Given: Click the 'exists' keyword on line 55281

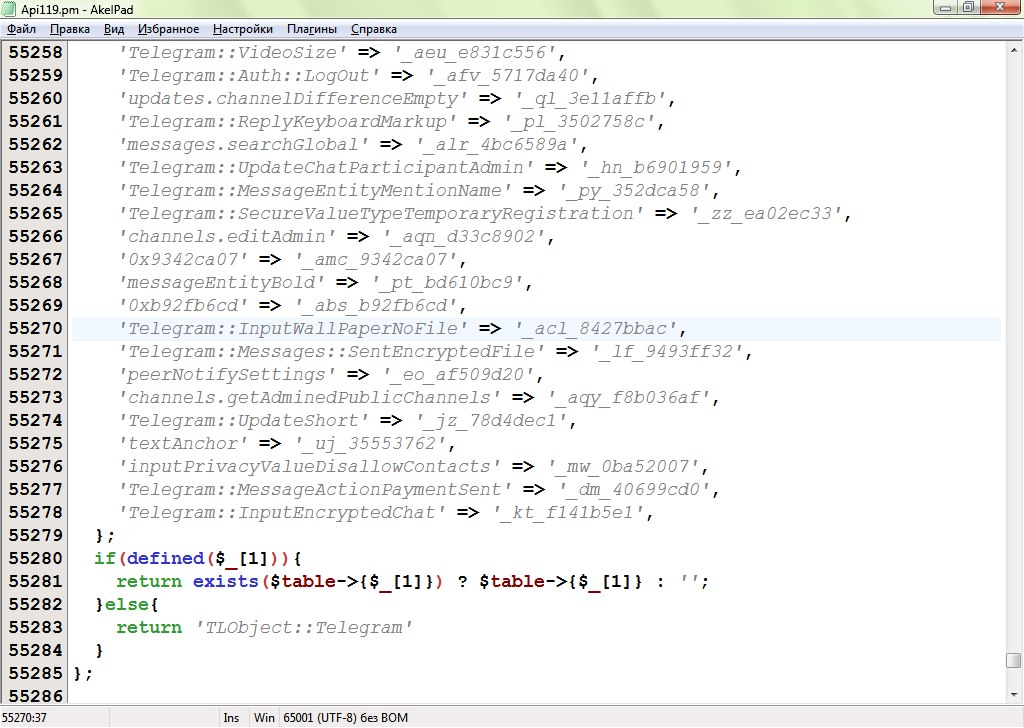Looking at the screenshot, I should coord(226,581).
